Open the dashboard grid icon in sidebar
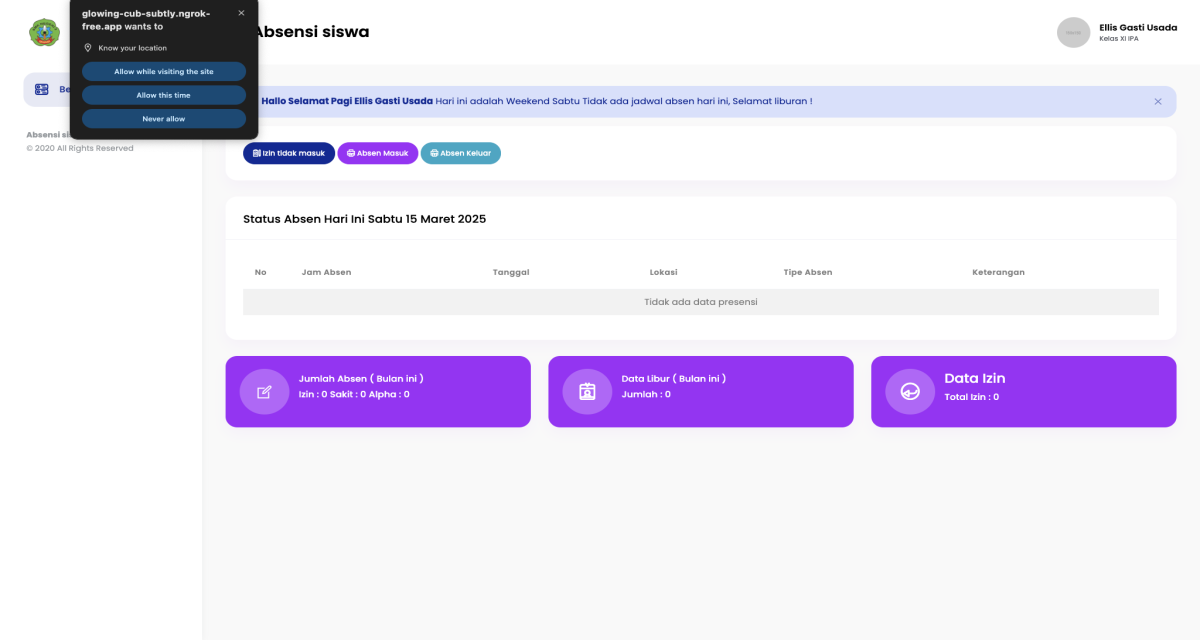Screen dimensions: 1200x640 tap(42, 89)
